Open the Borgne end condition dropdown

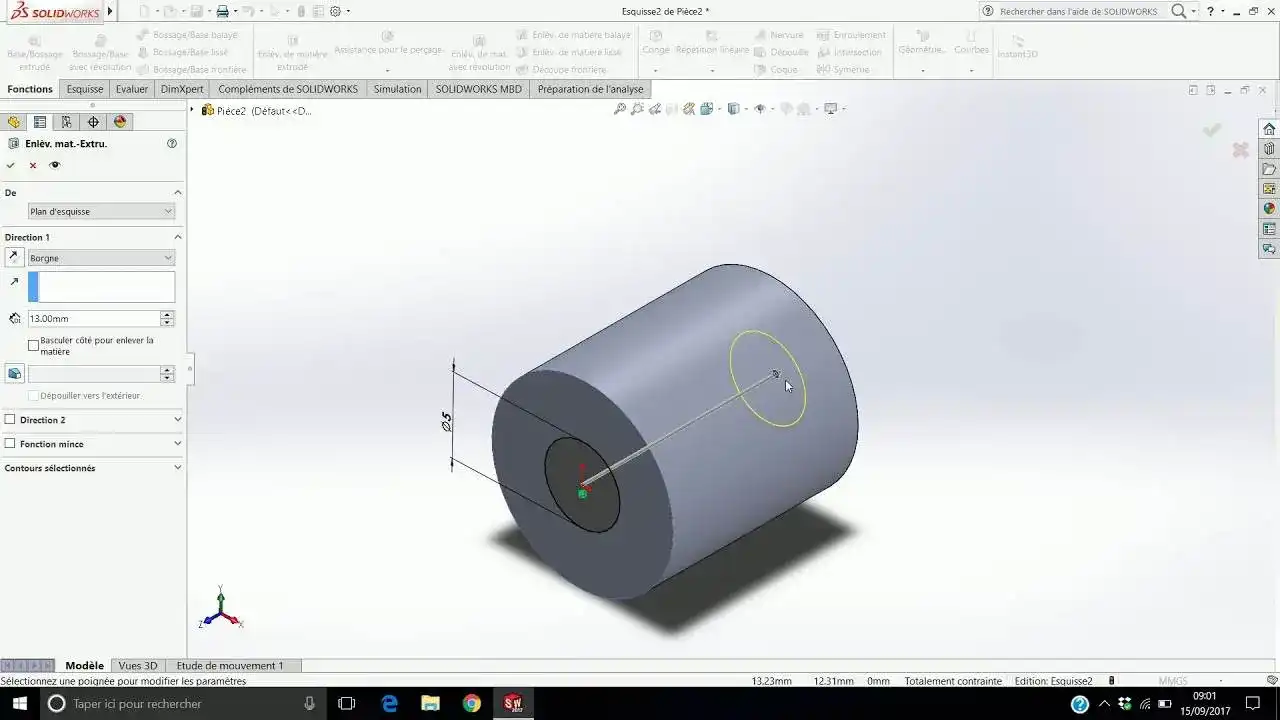[x=169, y=257]
